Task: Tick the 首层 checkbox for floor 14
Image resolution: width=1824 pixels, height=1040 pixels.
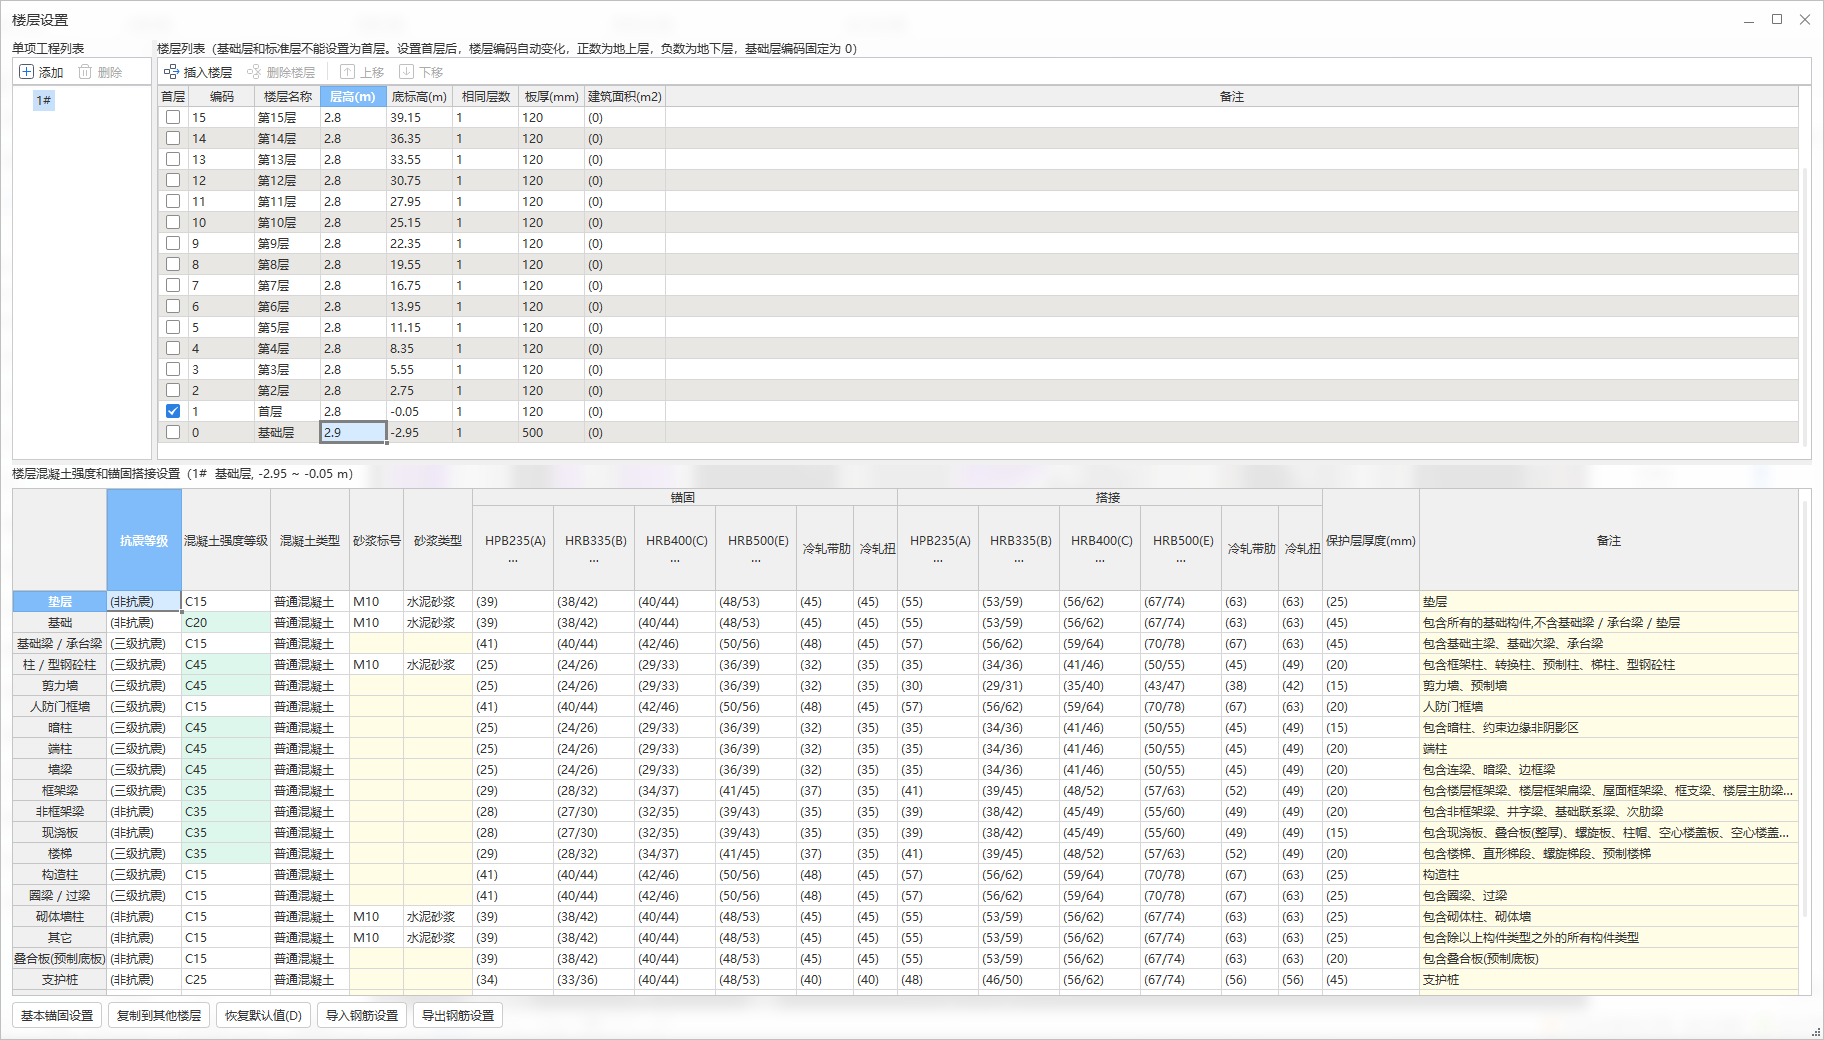Action: (x=173, y=138)
